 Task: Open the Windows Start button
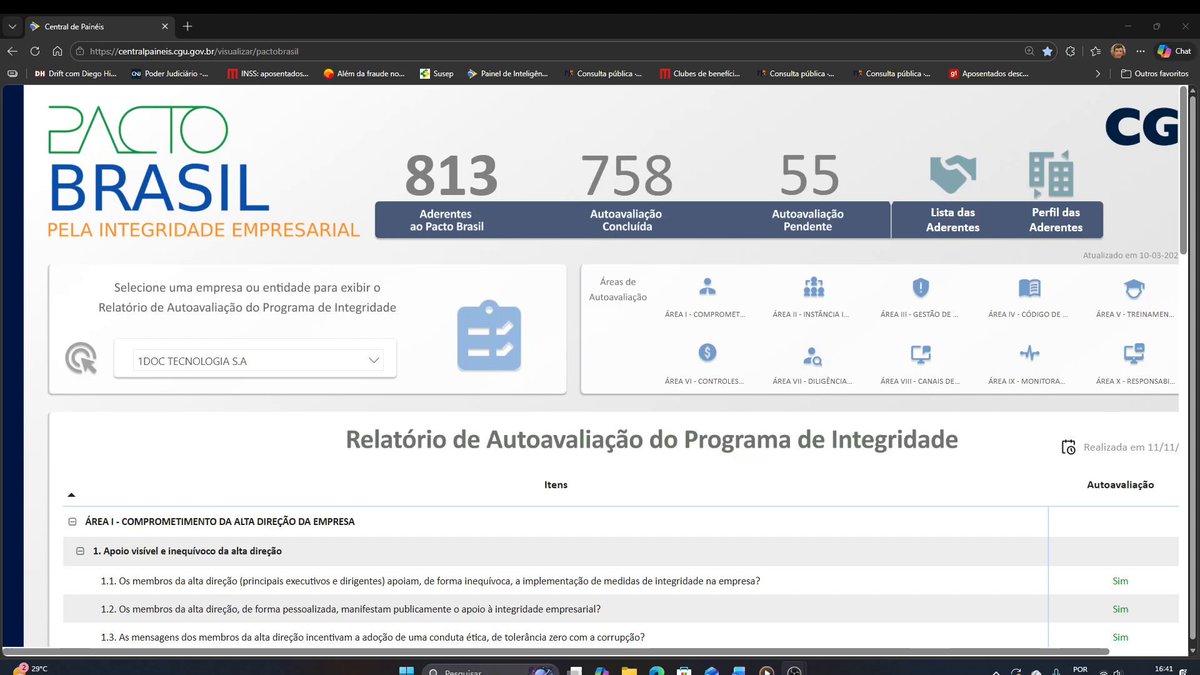406,670
